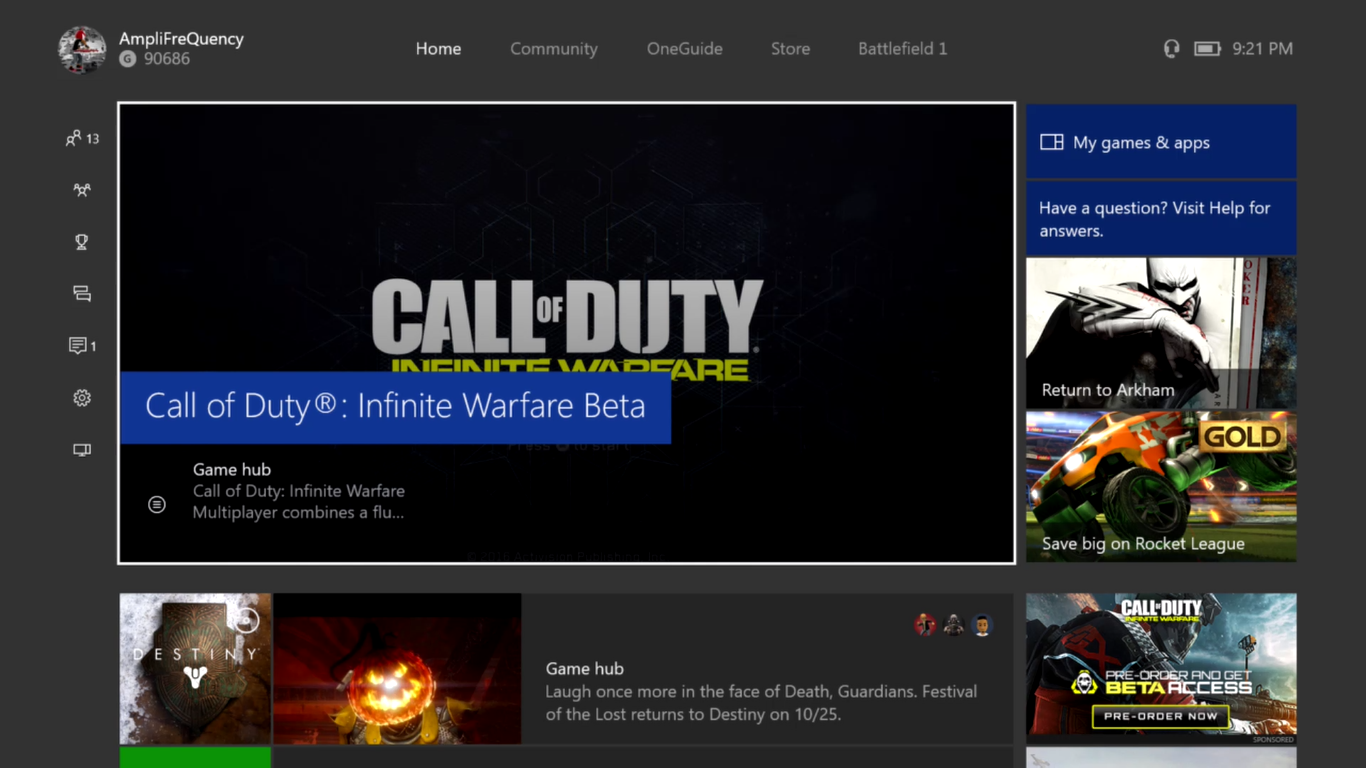The width and height of the screenshot is (1366, 768).
Task: Open the Friends list showing 13 online
Action: [x=82, y=138]
